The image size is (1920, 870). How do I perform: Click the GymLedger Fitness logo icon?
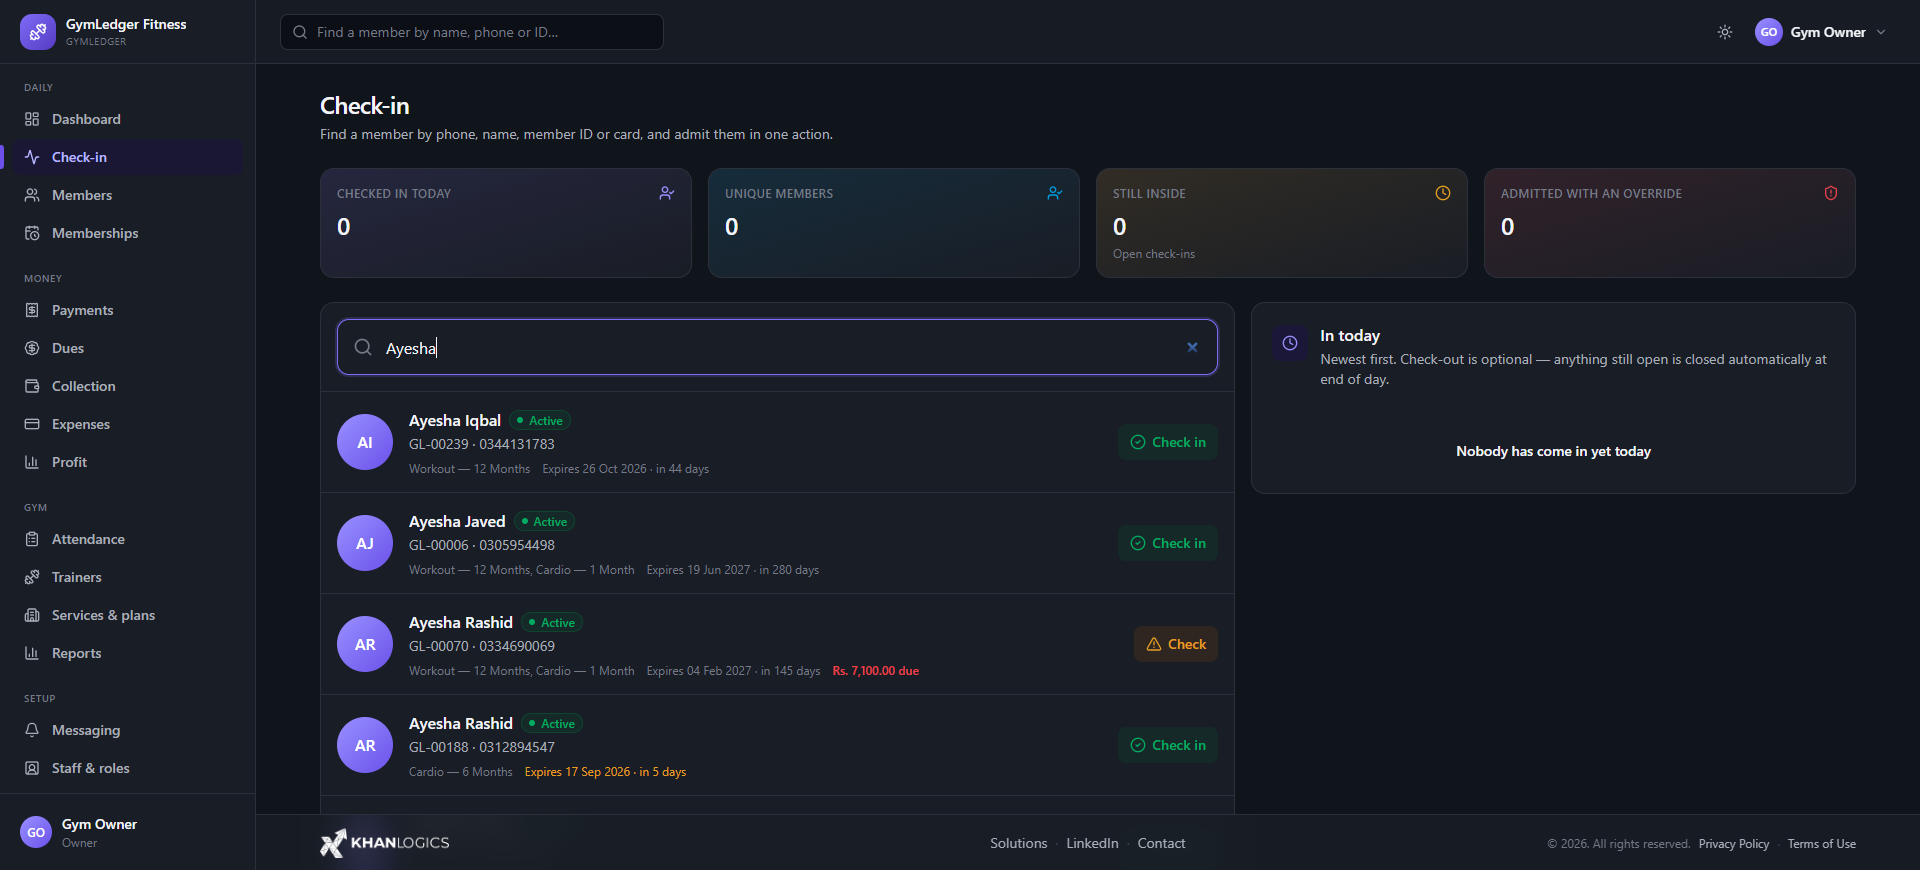pyautogui.click(x=38, y=32)
